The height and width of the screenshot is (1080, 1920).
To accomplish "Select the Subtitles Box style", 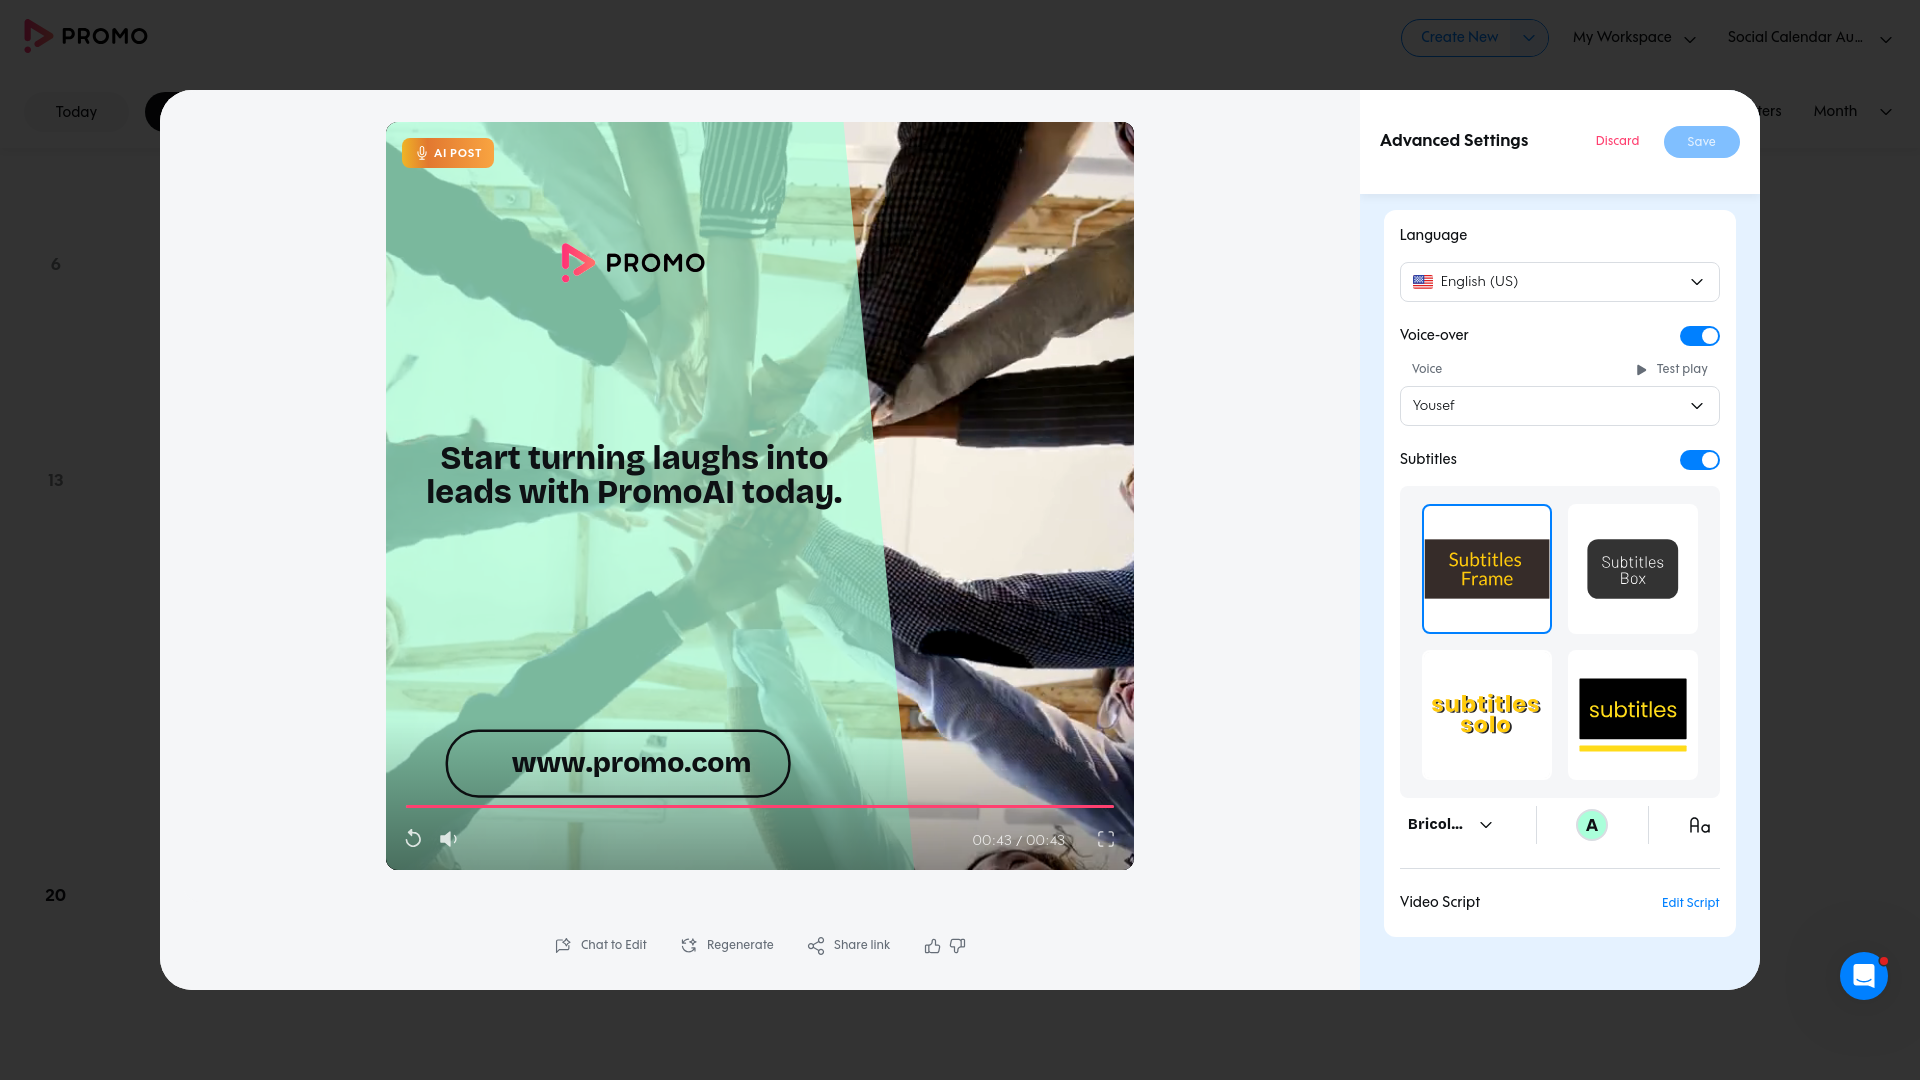I will (1632, 568).
